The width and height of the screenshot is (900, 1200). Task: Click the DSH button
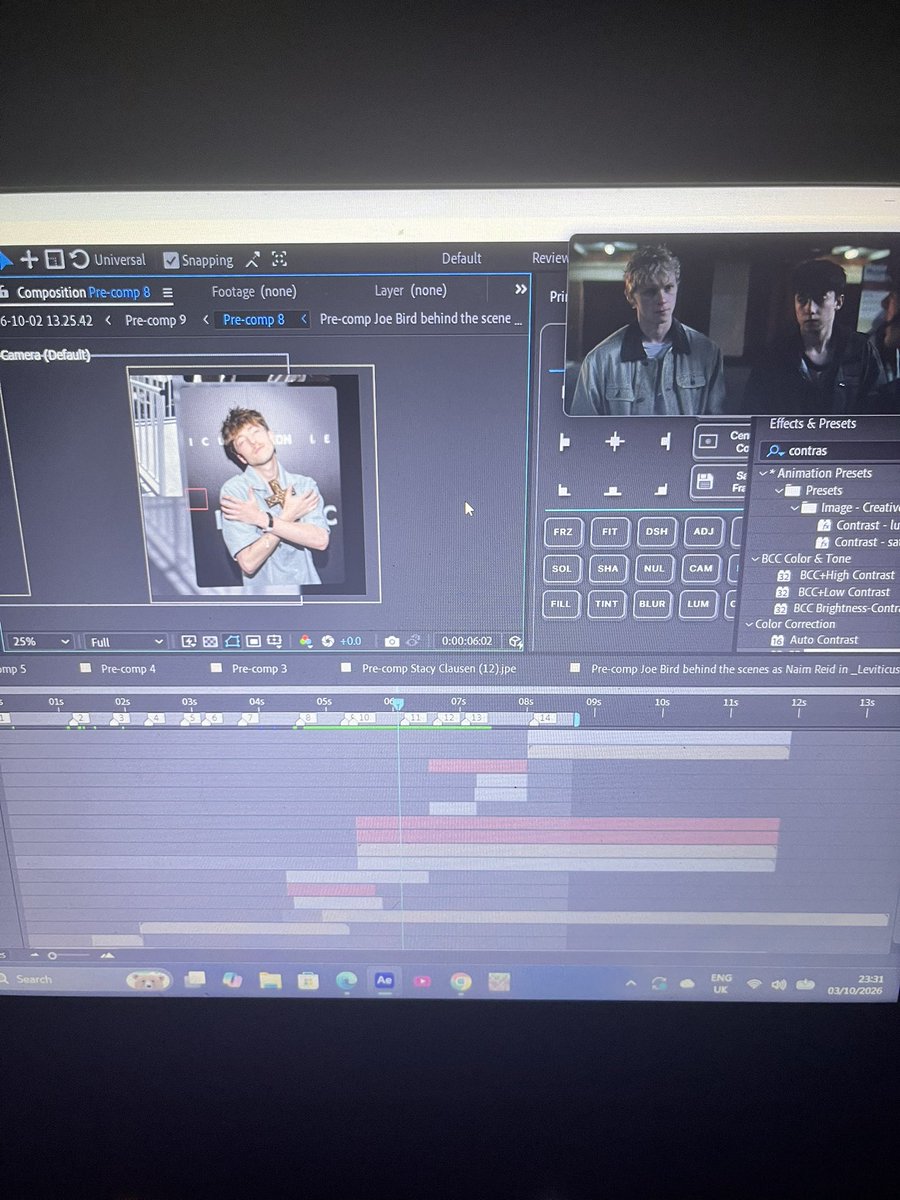point(655,532)
